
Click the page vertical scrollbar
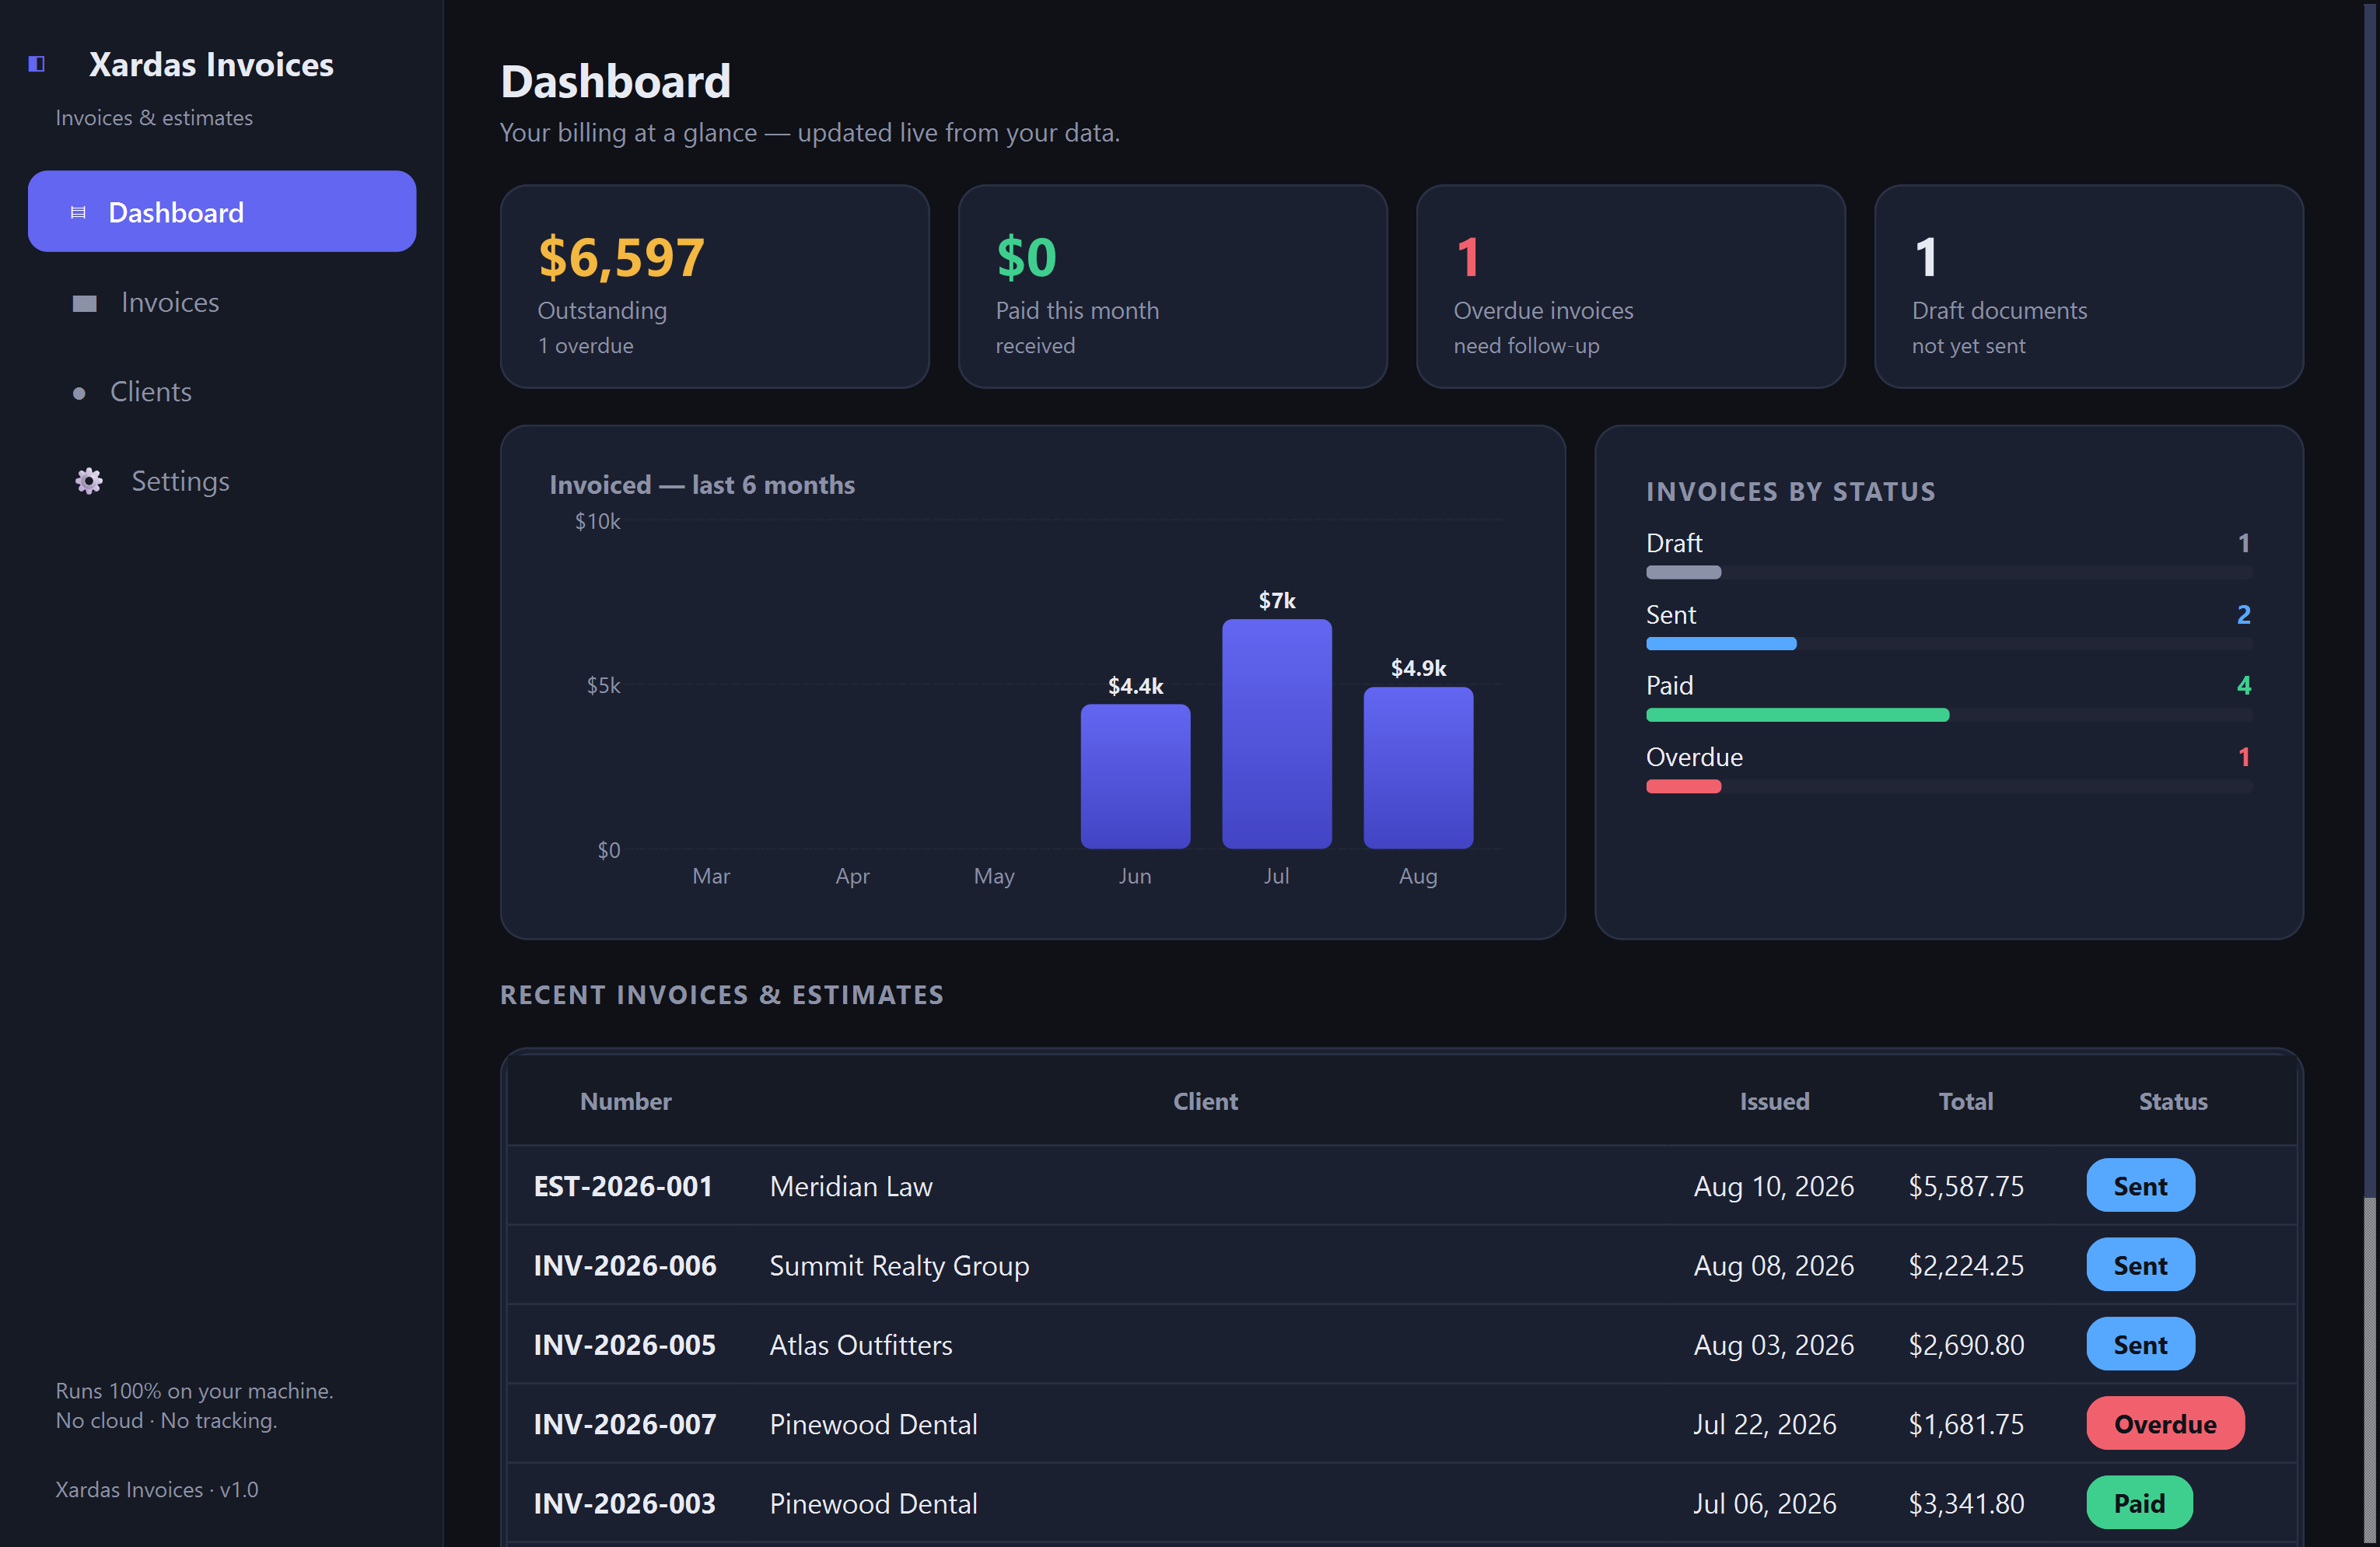pyautogui.click(x=2370, y=773)
